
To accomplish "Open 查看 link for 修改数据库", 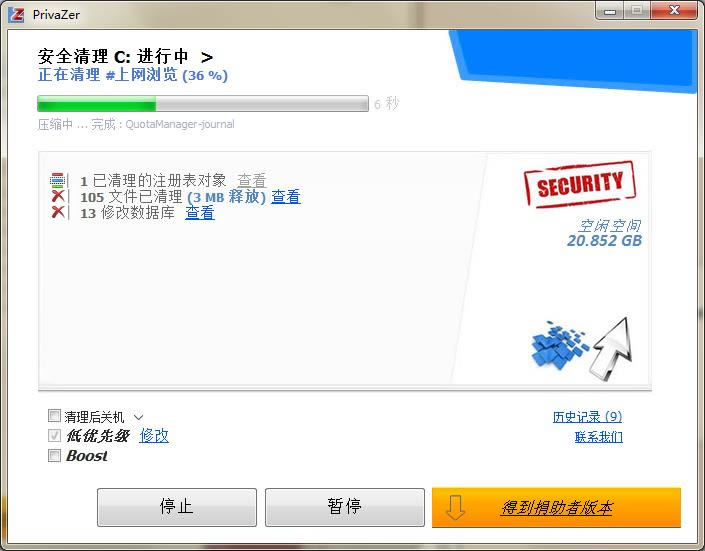I will click(x=200, y=212).
